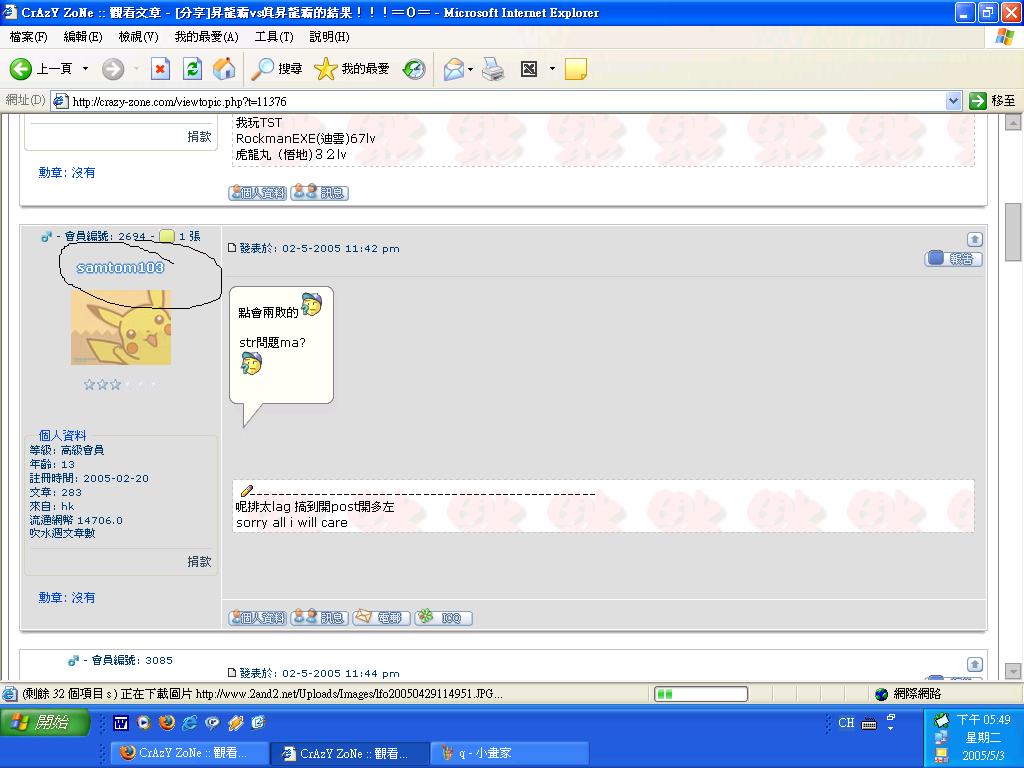Launch Firefox from quick launch bar

pyautogui.click(x=167, y=722)
